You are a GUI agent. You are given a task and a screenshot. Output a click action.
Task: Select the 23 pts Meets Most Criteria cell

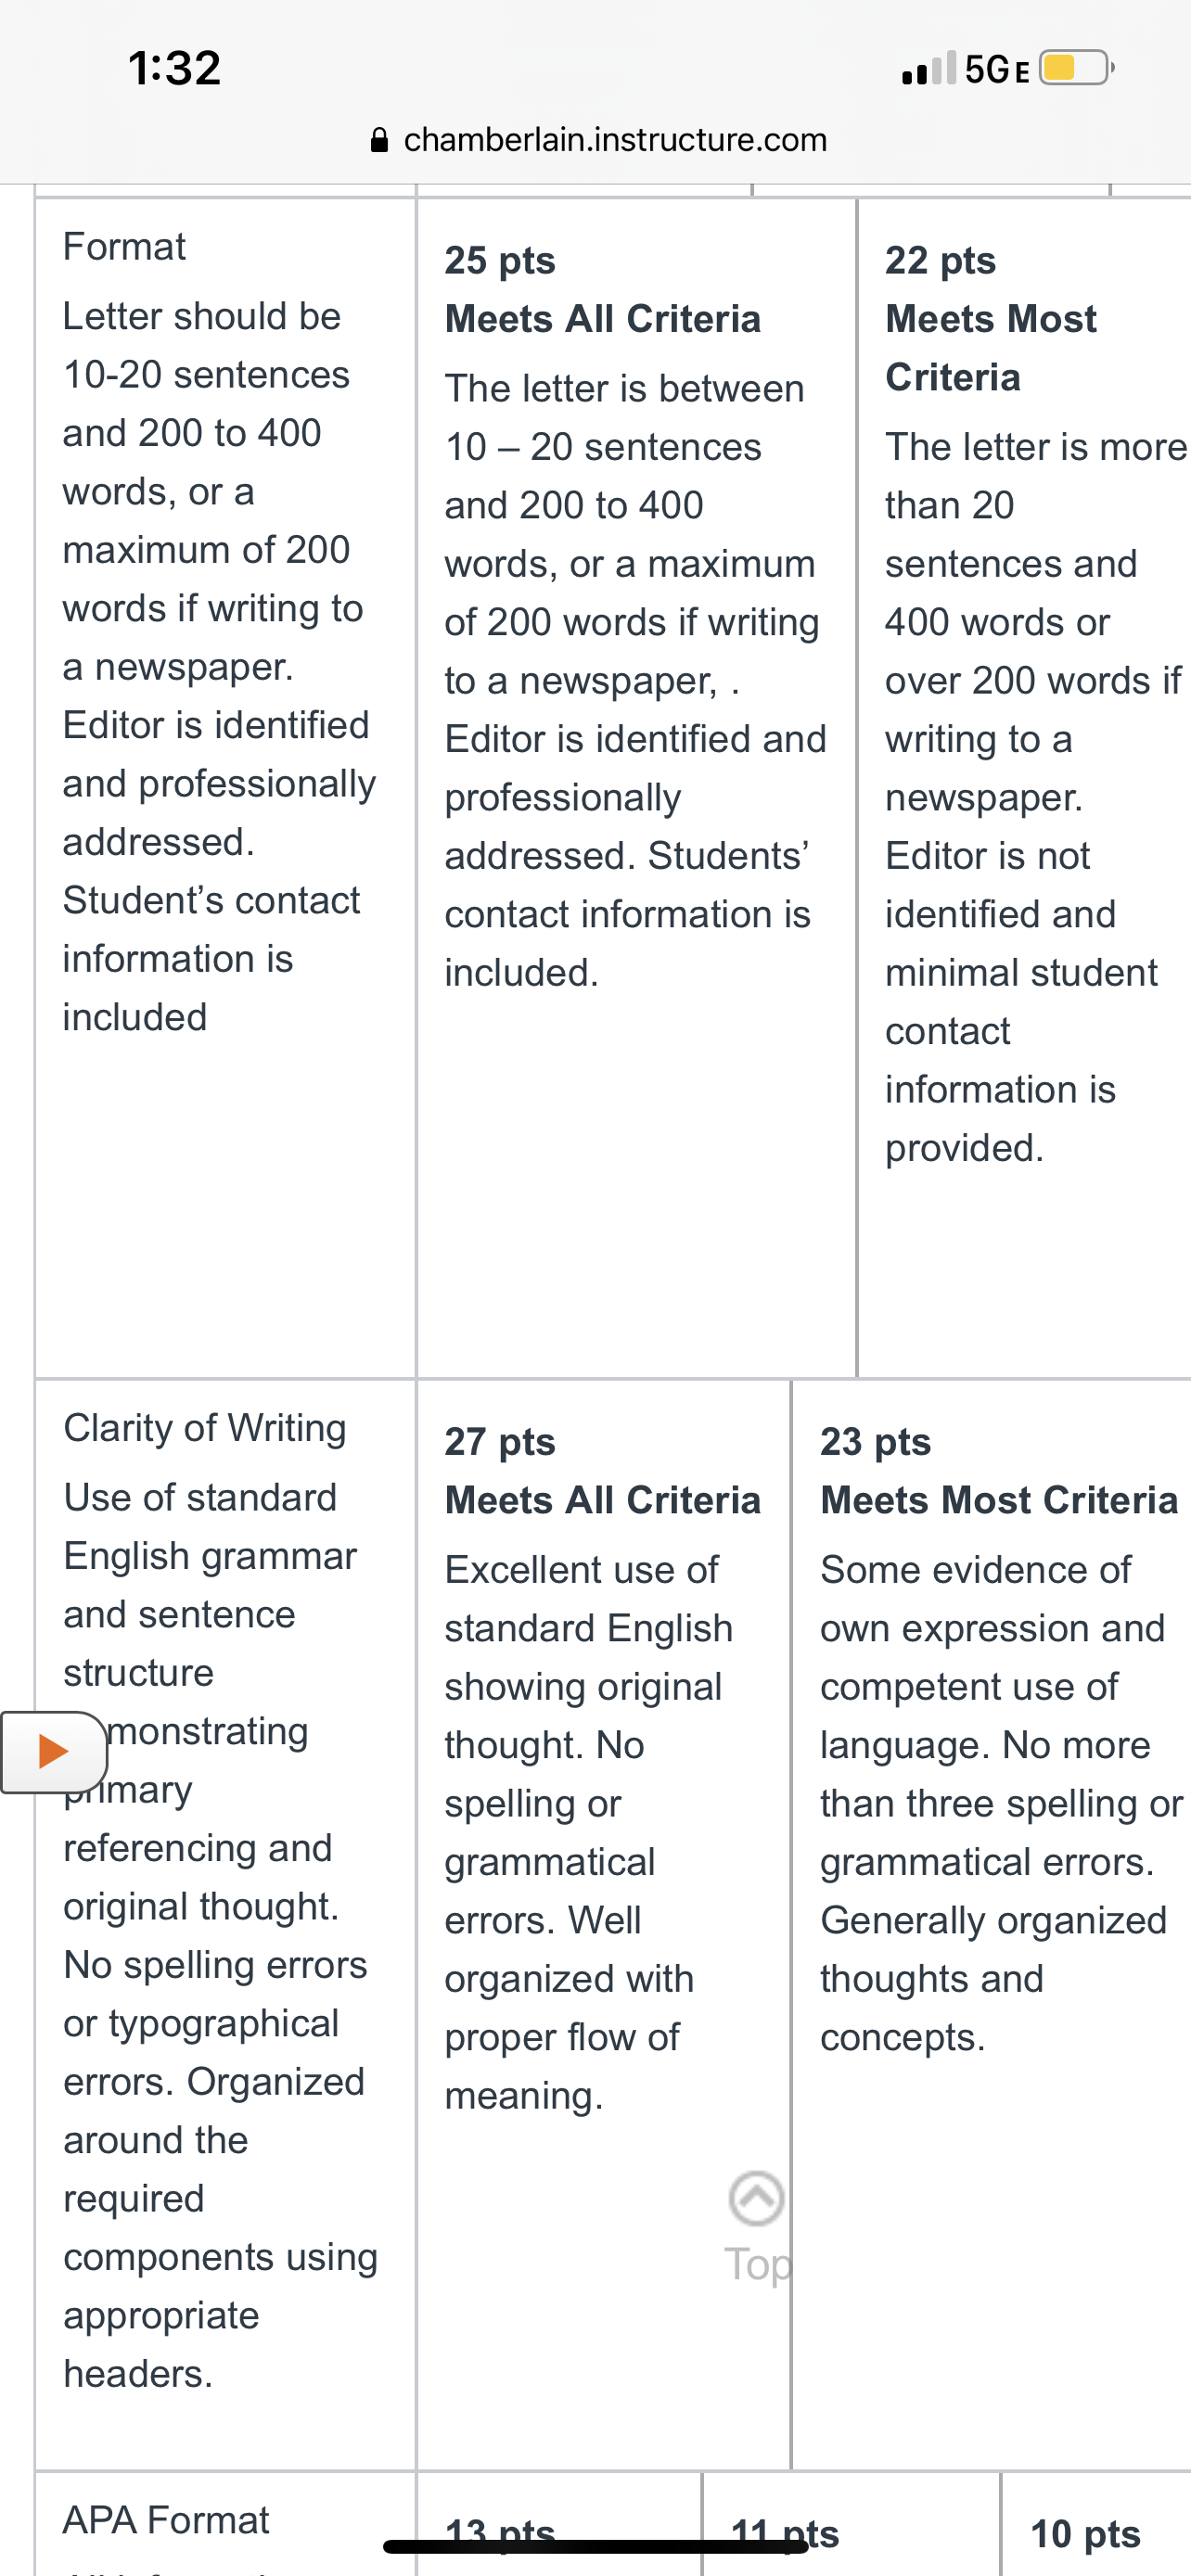coord(992,1924)
